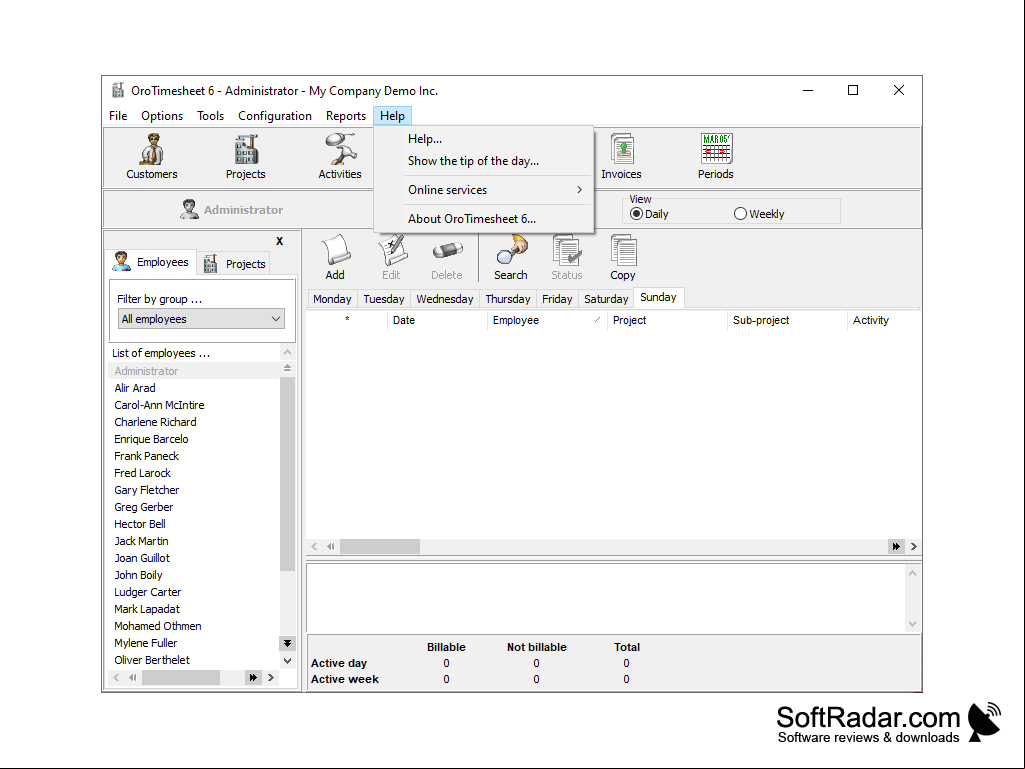Expand the Online services submenu
Image resolution: width=1025 pixels, height=769 pixels.
pyautogui.click(x=497, y=190)
